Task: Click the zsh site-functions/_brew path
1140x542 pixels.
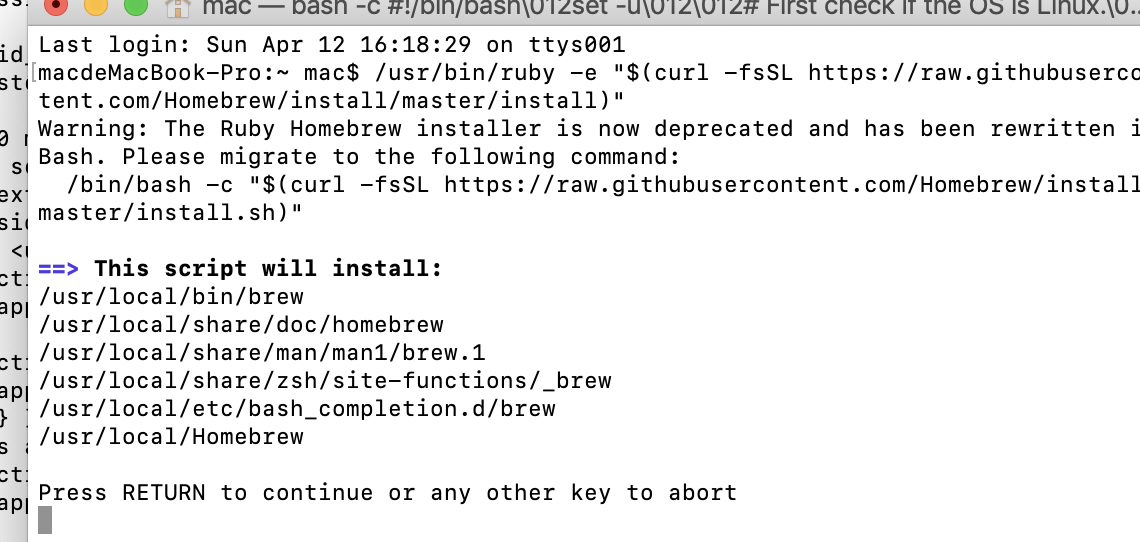Action: point(325,380)
